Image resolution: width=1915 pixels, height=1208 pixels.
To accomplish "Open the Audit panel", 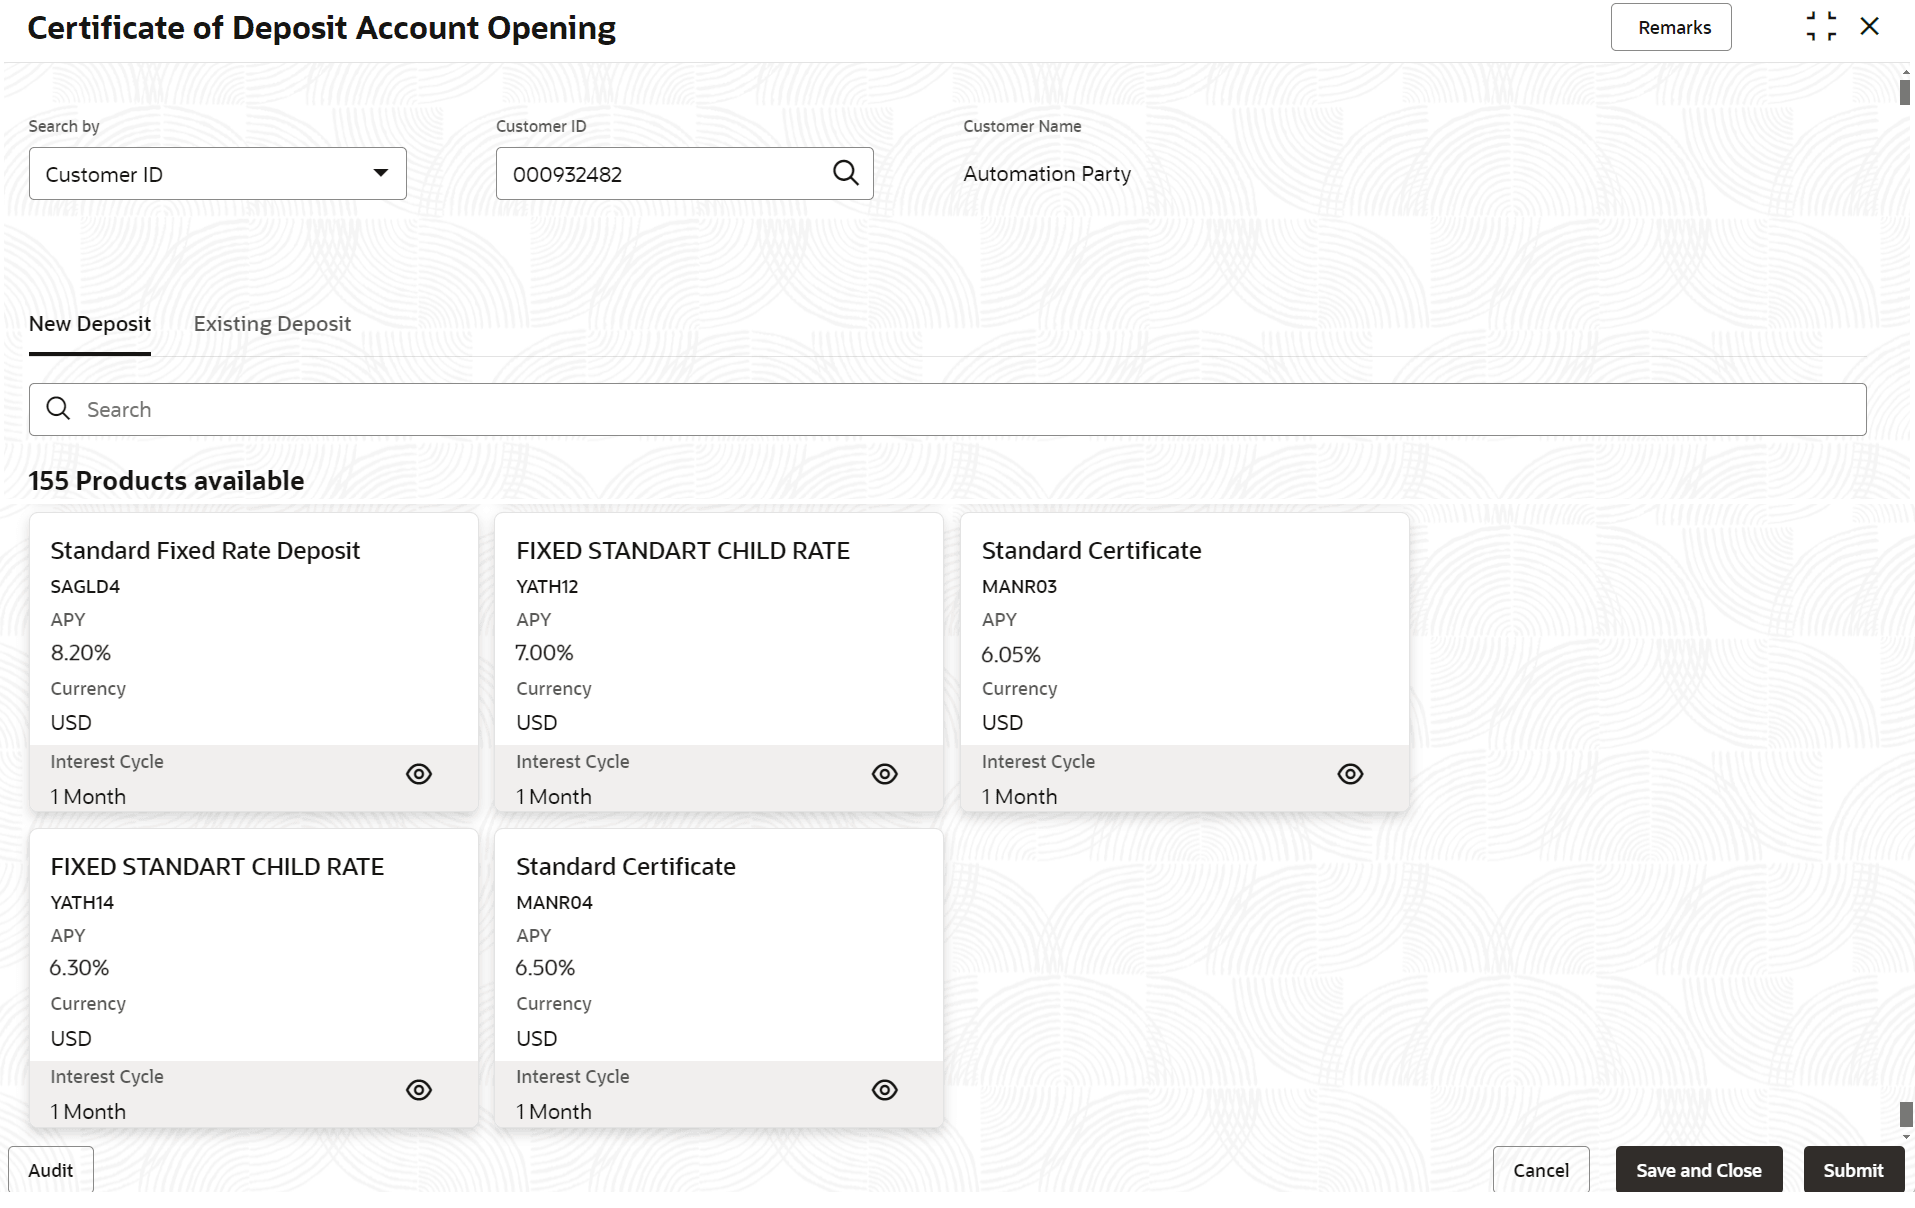I will [51, 1170].
